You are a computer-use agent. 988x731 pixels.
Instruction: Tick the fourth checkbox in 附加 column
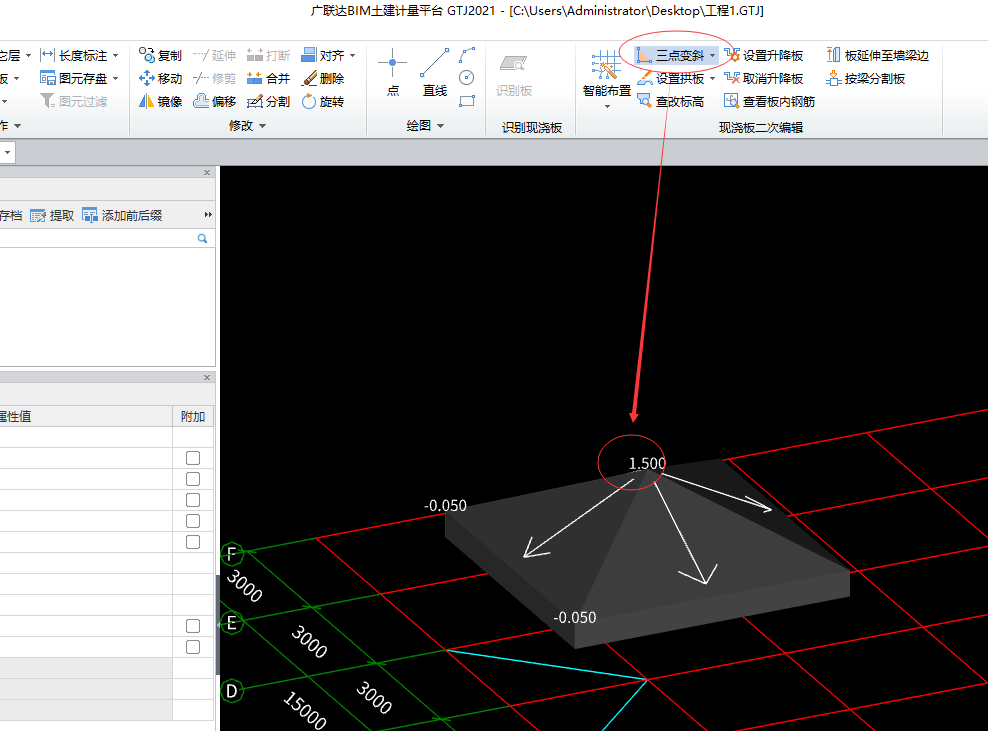pyautogui.click(x=193, y=521)
